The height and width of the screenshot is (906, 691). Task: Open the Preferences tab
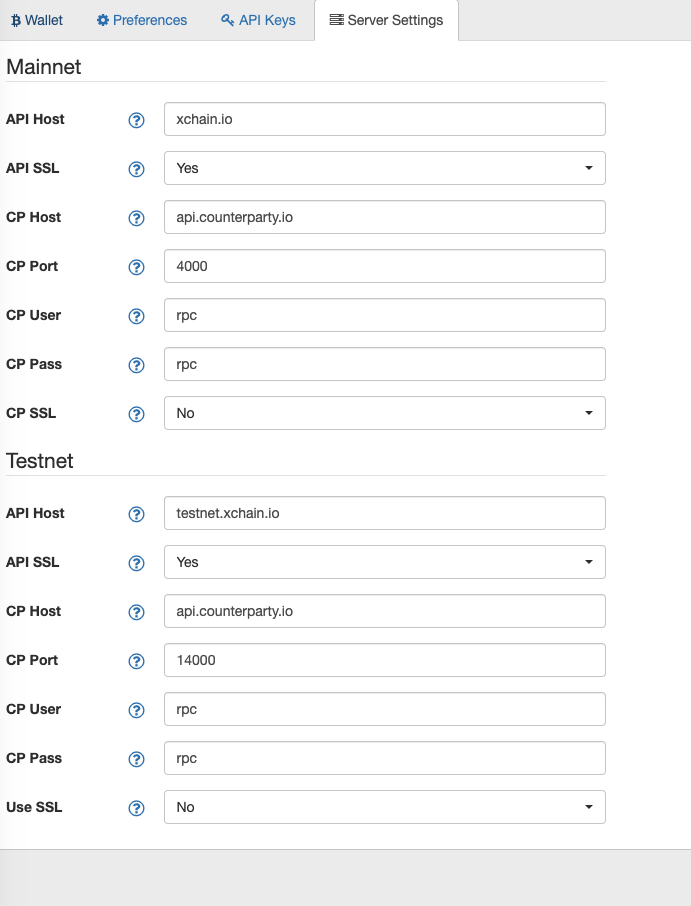(x=142, y=20)
